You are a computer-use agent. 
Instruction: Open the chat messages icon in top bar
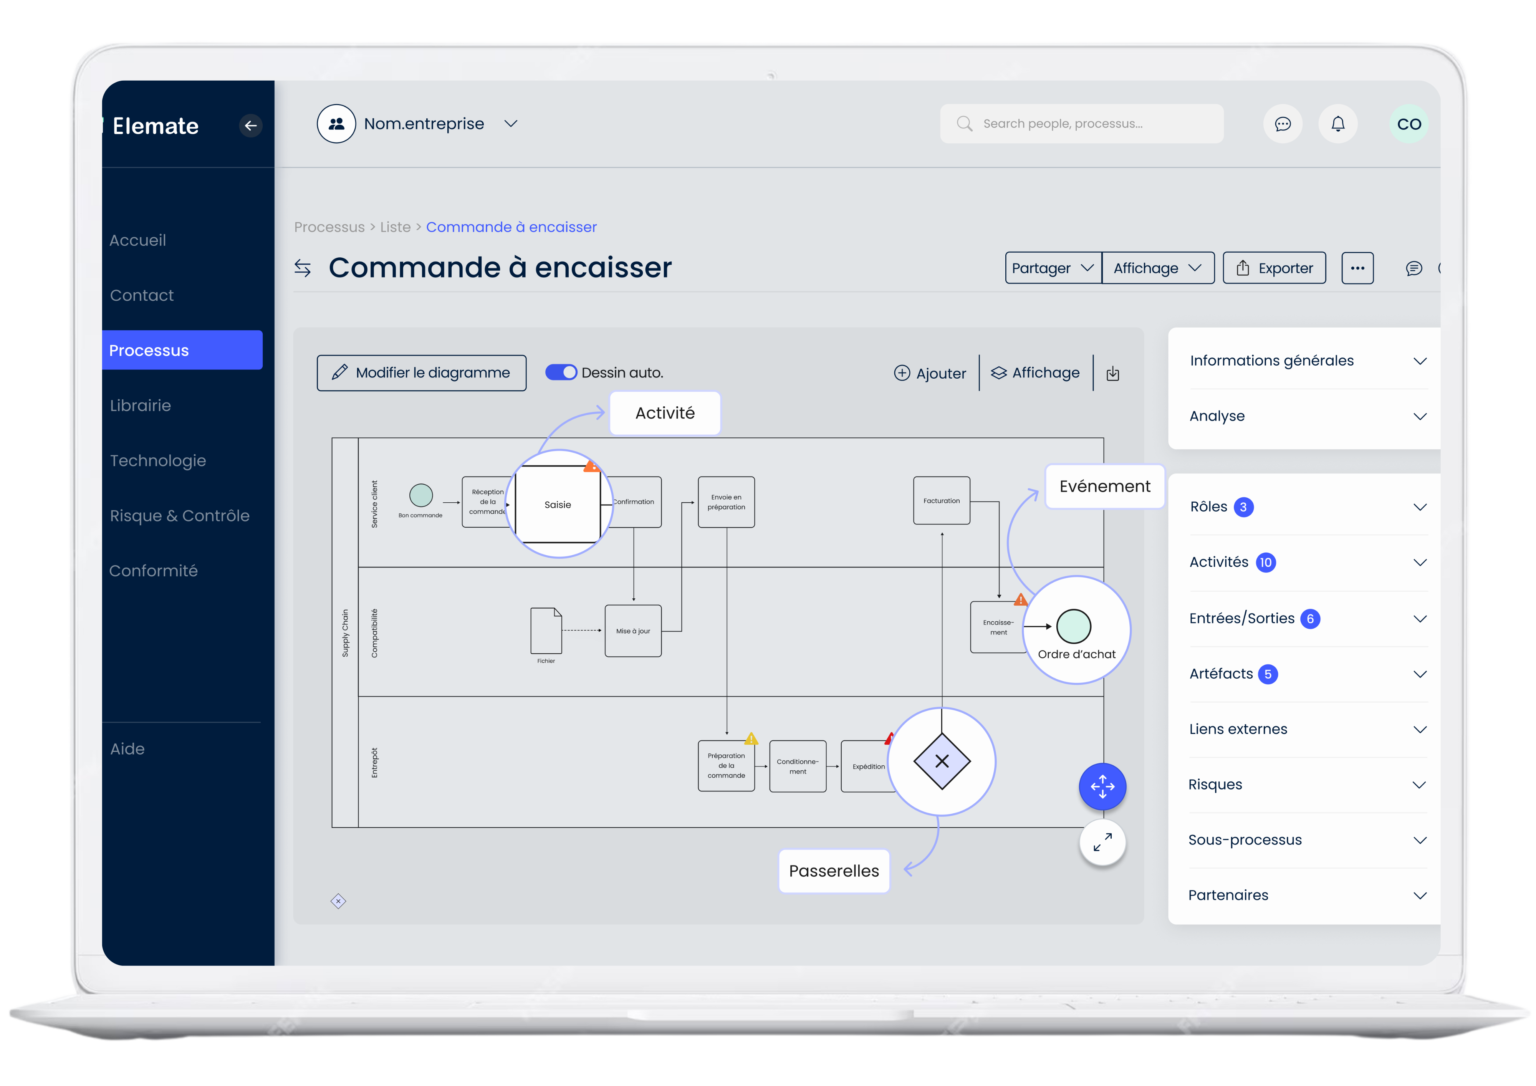point(1283,124)
